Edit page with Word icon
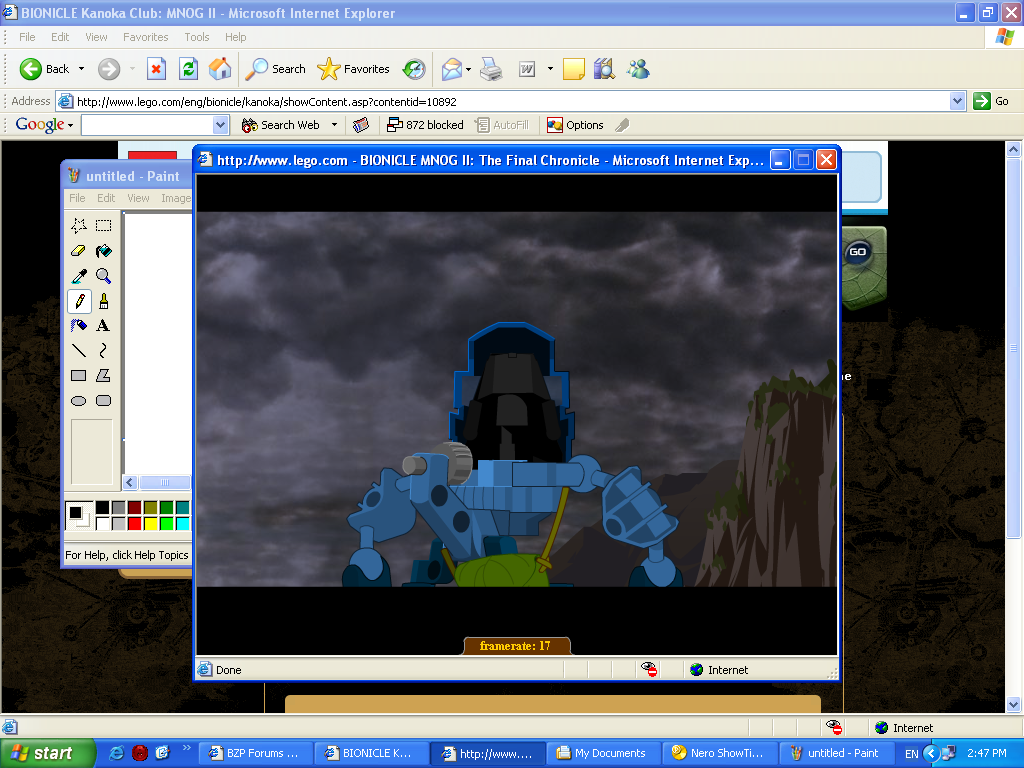Viewport: 1024px width, 768px height. pyautogui.click(x=527, y=69)
